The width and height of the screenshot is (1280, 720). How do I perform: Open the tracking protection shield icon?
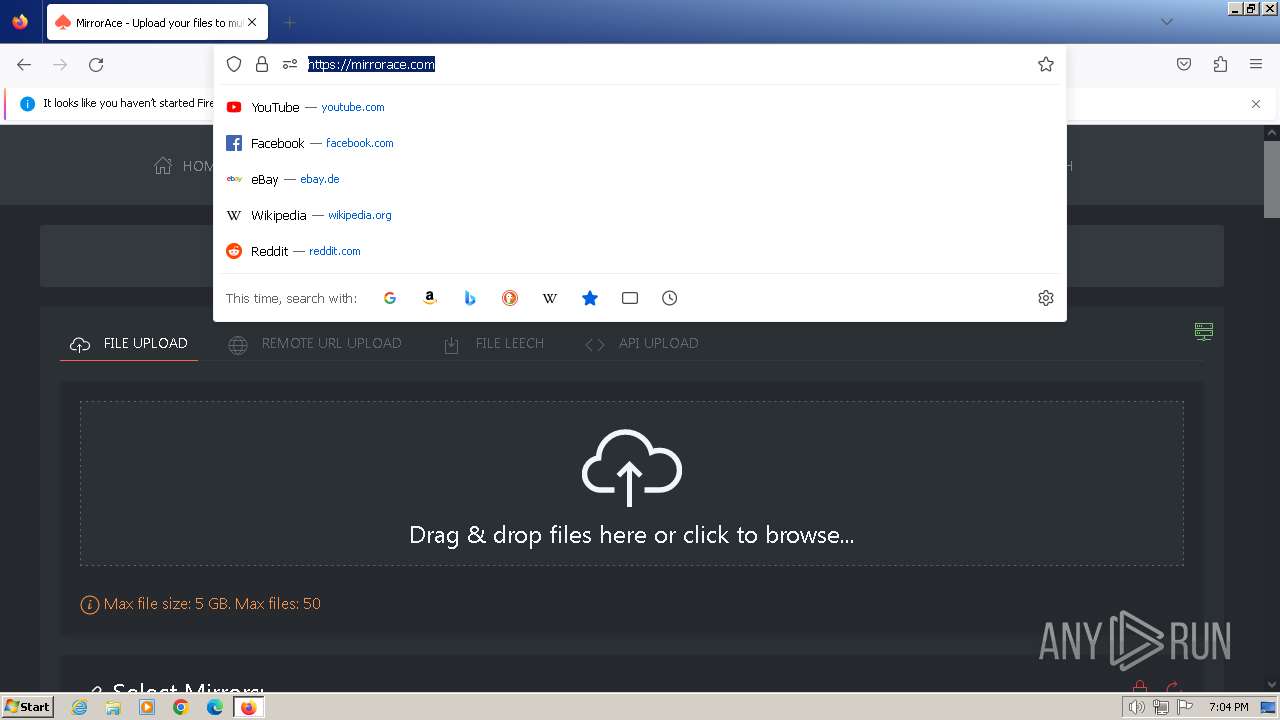tap(234, 64)
